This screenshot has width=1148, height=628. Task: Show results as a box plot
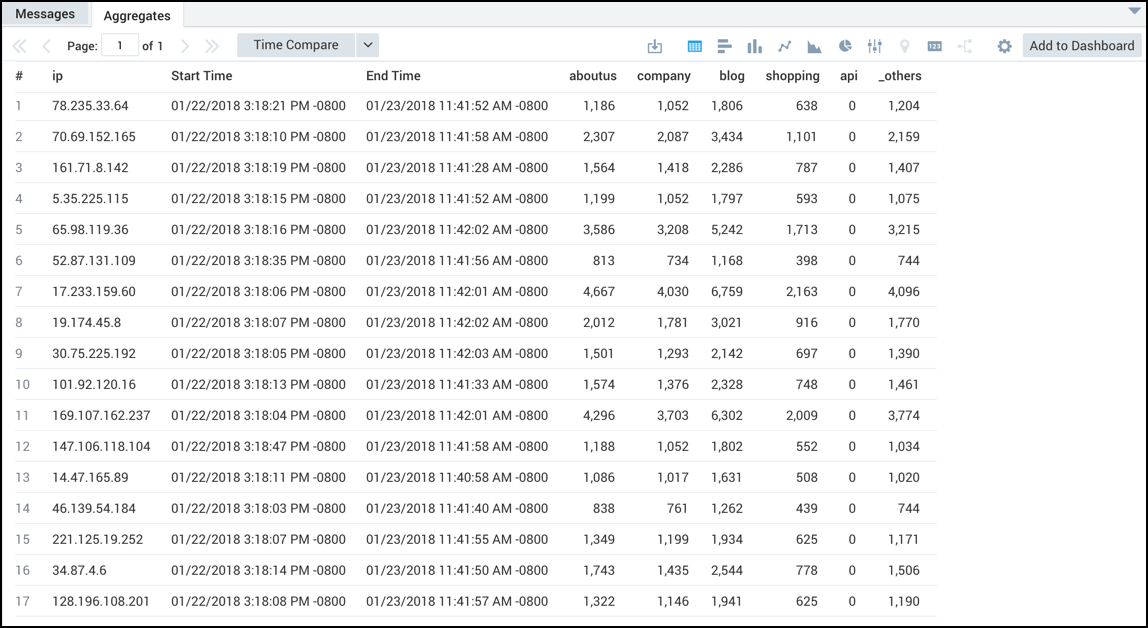coord(875,45)
